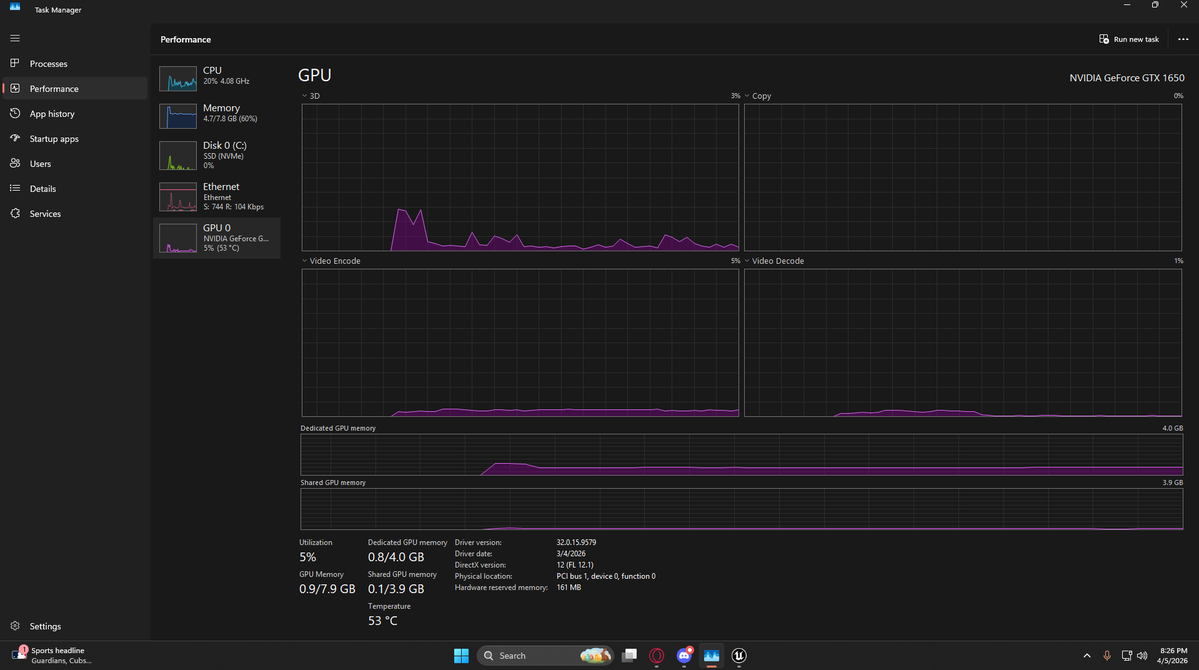Open the clock showing 8:26 PM

pos(1171,655)
